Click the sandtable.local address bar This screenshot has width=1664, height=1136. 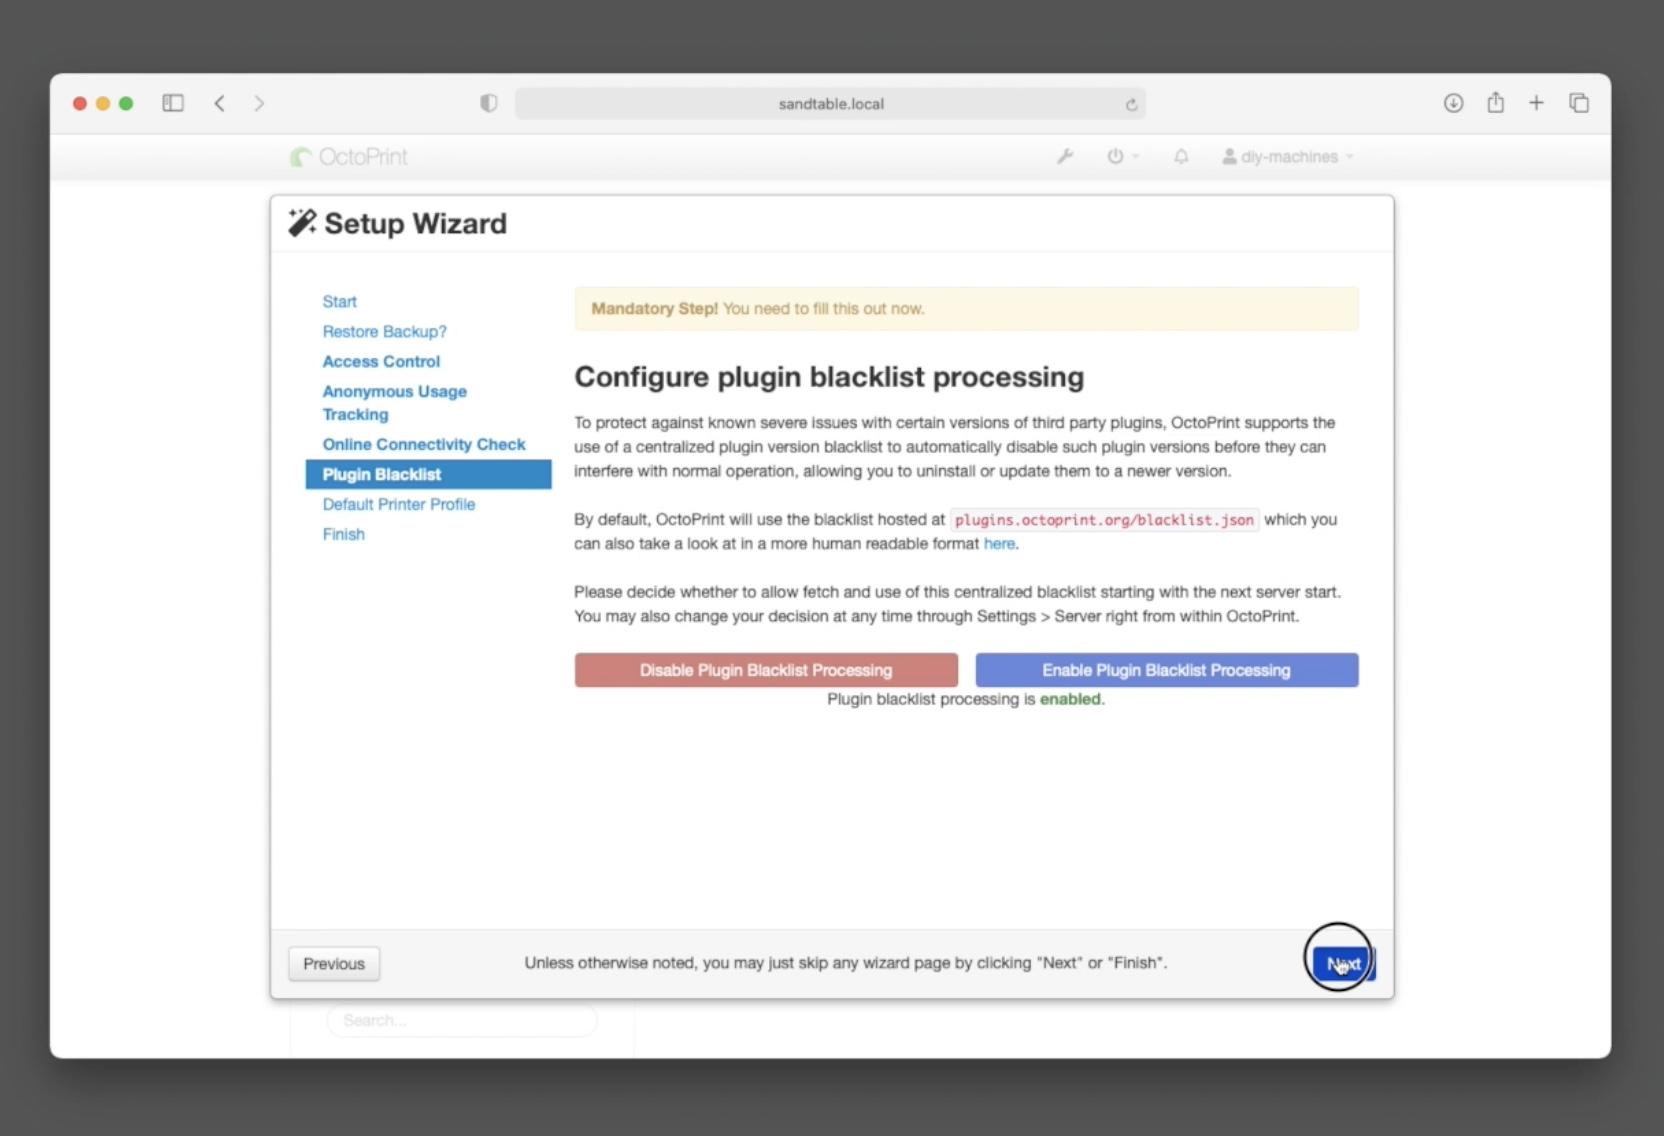tap(830, 104)
